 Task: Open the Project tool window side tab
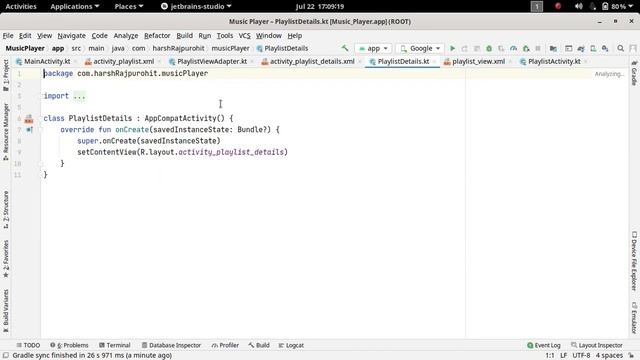tap(6, 76)
